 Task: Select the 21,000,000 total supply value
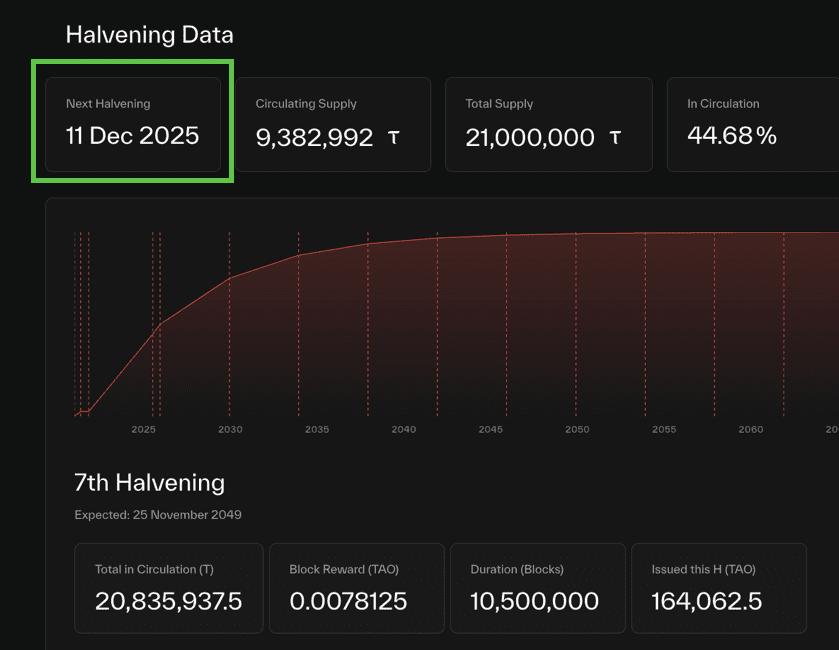[530, 137]
